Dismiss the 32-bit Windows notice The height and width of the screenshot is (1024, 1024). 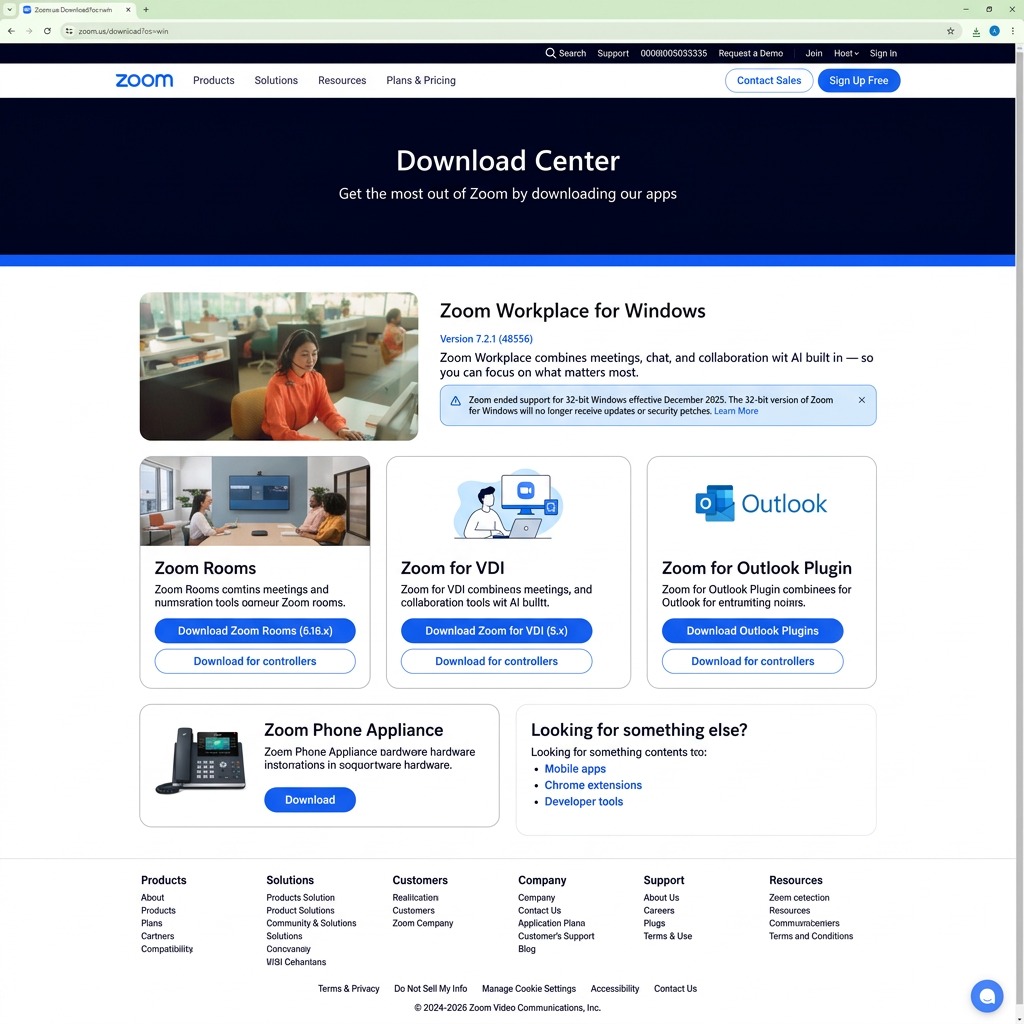coord(861,400)
